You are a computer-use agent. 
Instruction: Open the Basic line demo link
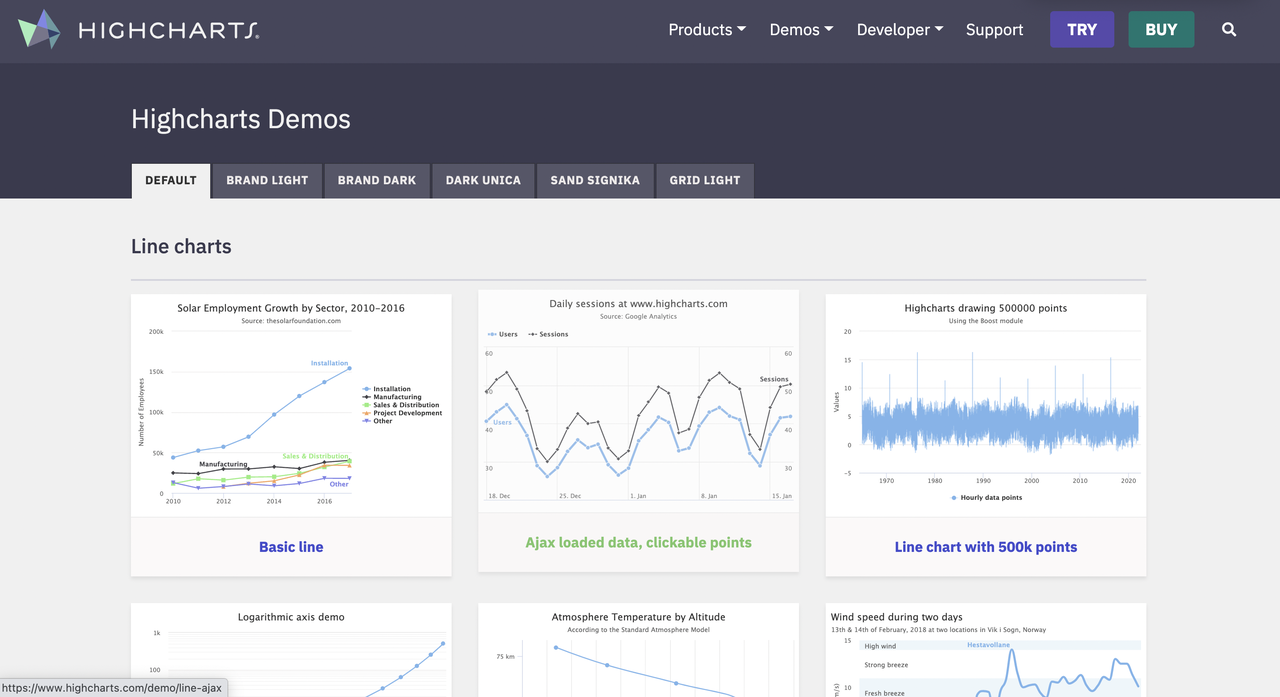291,547
